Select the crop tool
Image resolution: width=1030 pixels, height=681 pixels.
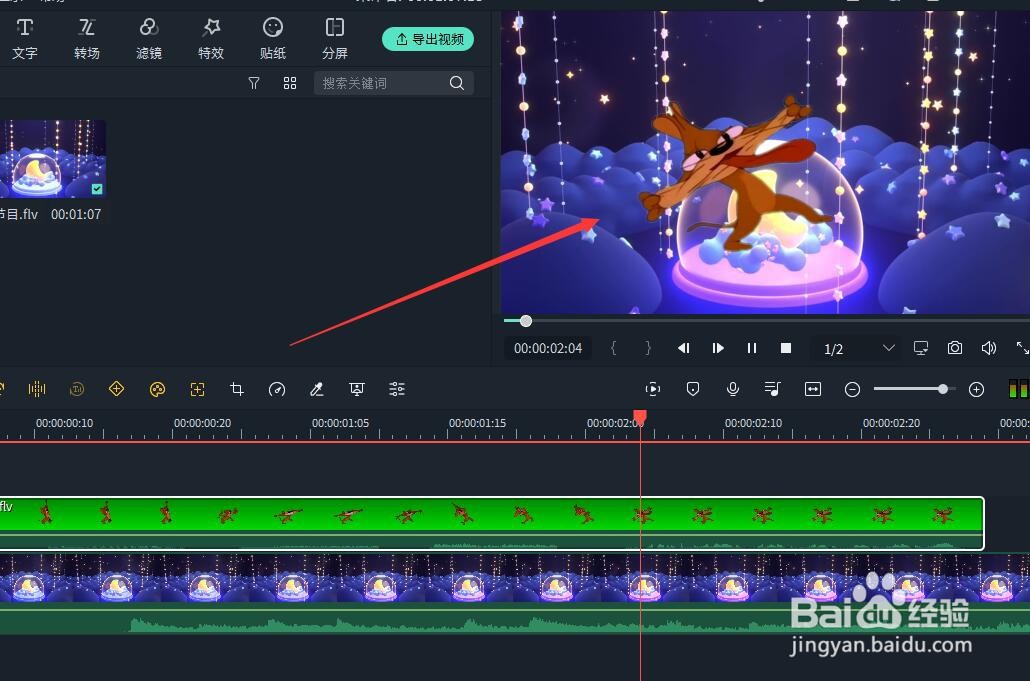[237, 389]
